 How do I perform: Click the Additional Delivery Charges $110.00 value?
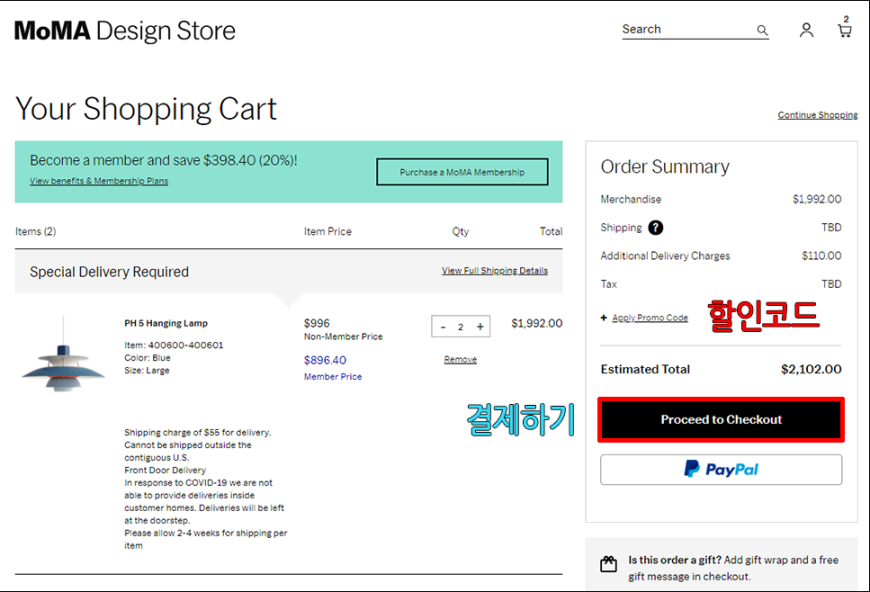point(821,256)
